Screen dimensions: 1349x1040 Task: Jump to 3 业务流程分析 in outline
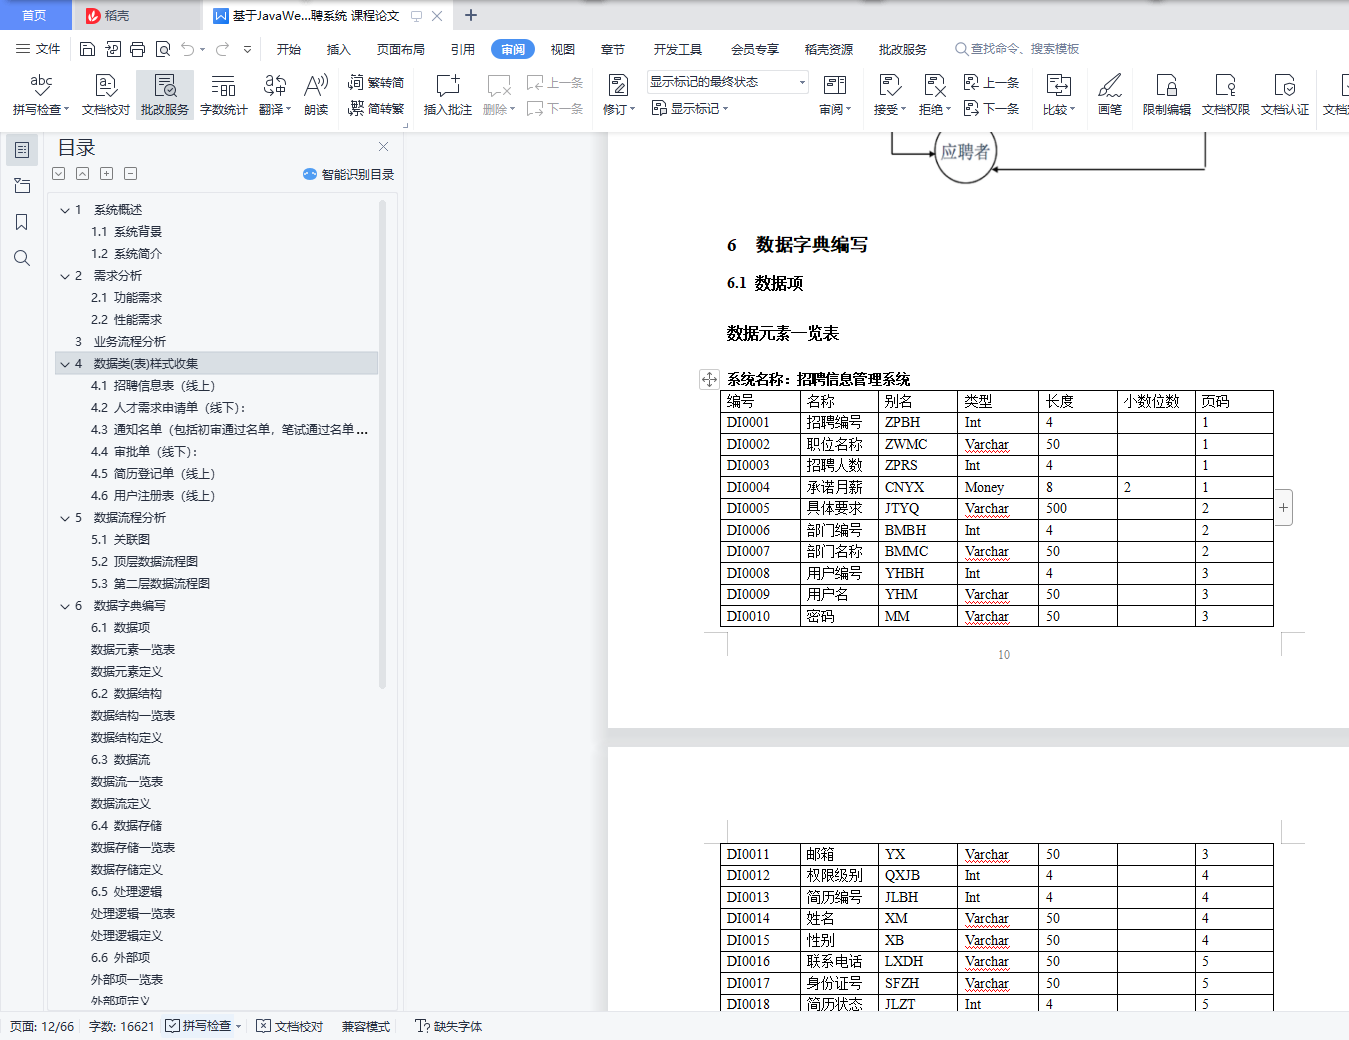120,342
